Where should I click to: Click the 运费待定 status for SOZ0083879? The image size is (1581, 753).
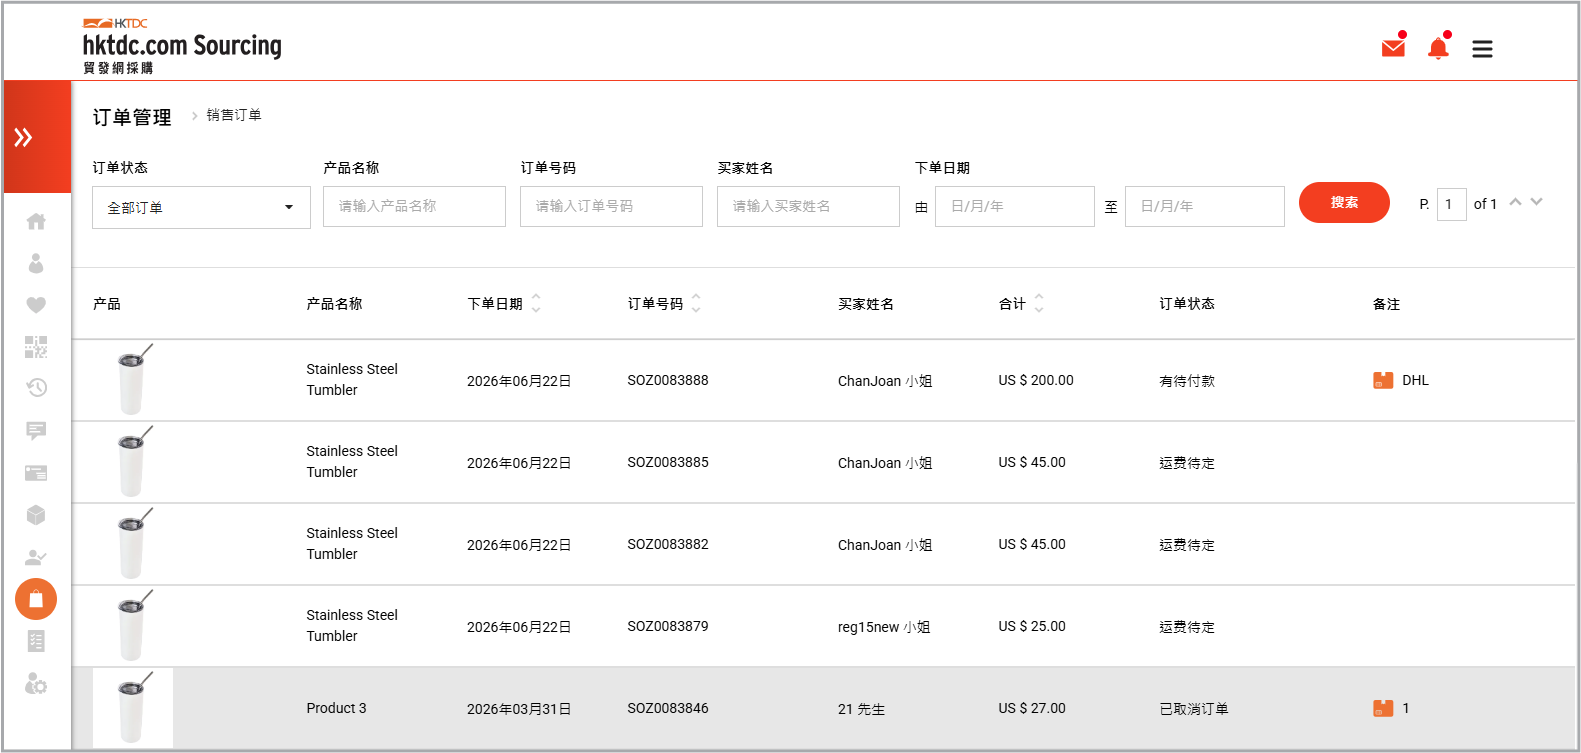pyautogui.click(x=1187, y=627)
